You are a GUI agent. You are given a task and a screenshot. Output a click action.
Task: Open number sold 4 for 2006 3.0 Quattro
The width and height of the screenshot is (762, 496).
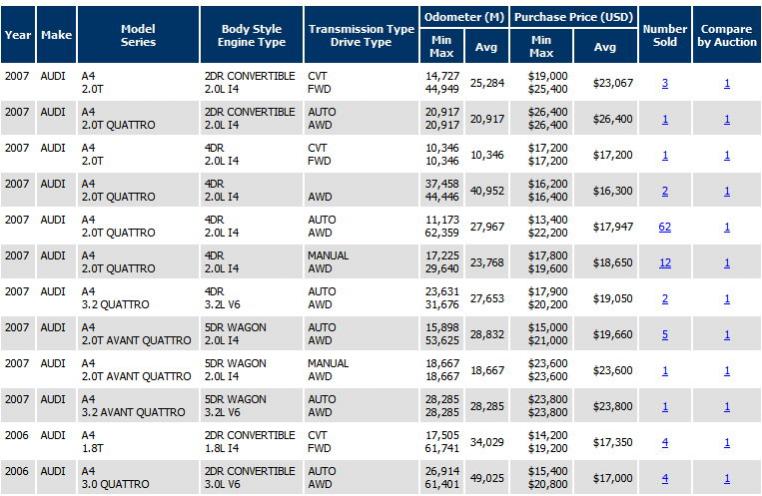[x=665, y=479]
